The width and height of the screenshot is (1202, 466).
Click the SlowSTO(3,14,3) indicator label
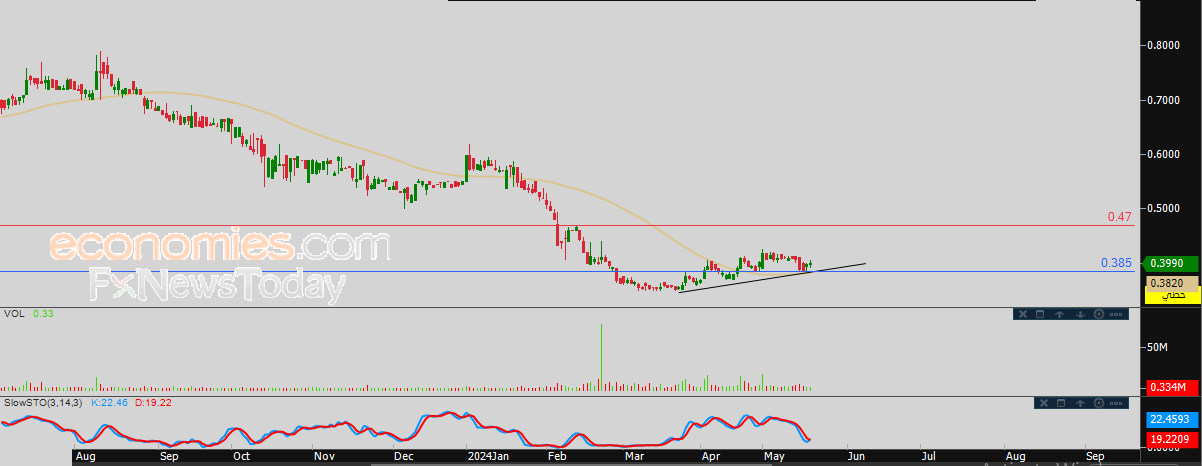pyautogui.click(x=43, y=402)
